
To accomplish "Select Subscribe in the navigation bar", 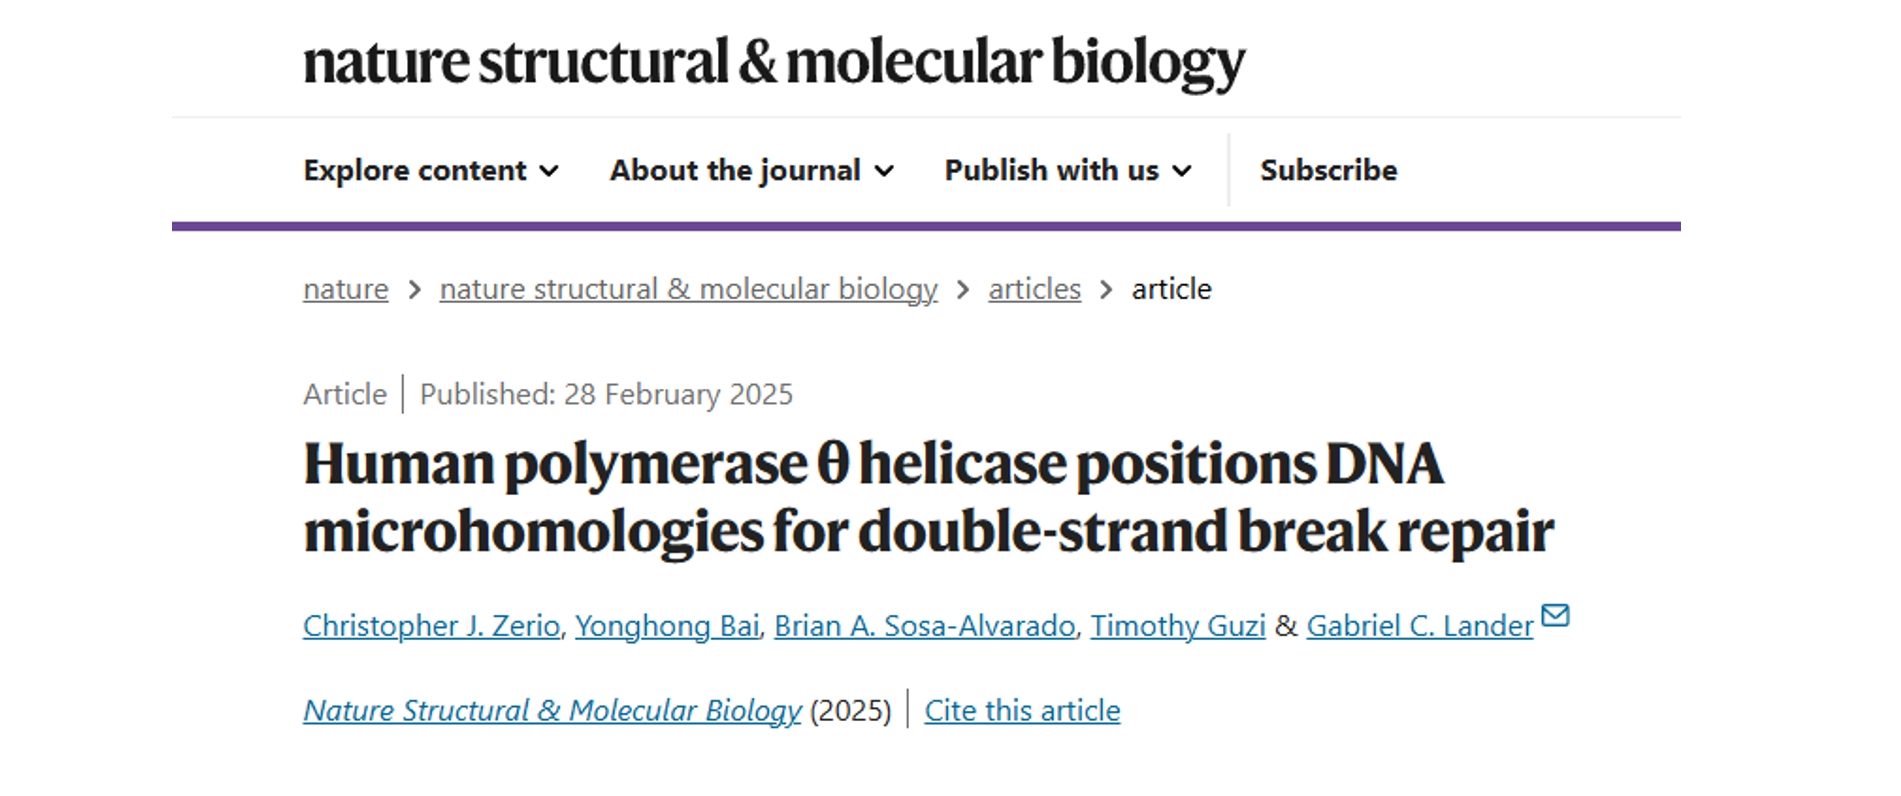I will [1328, 170].
